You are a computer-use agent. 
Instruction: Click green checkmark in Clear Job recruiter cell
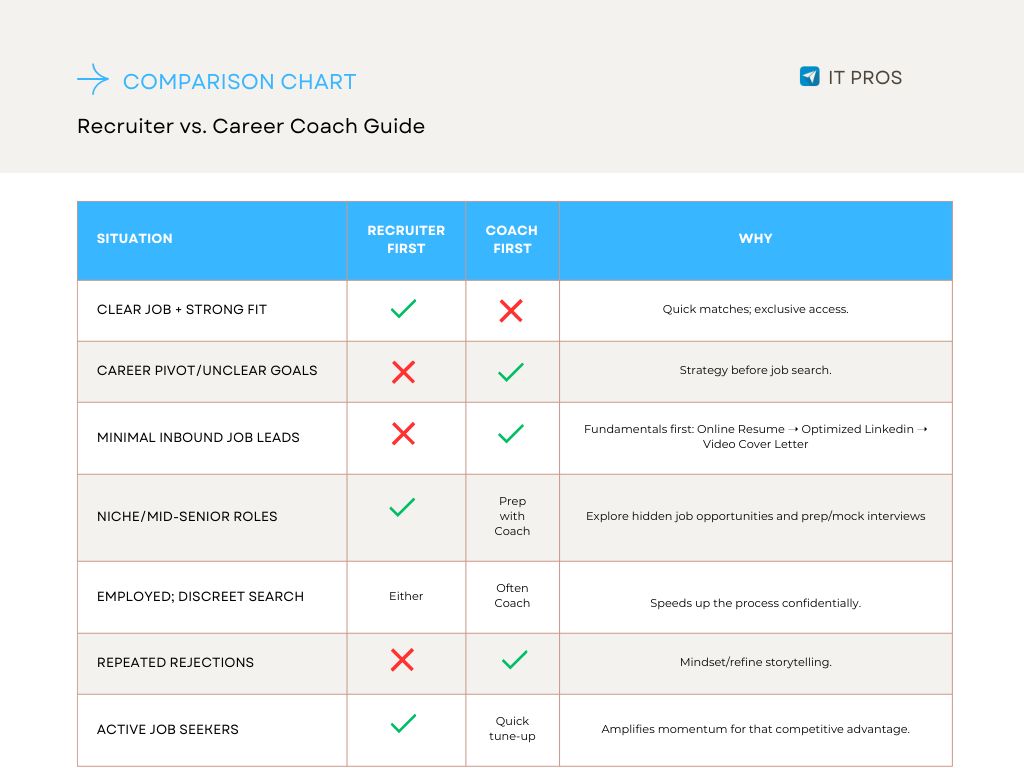tap(404, 309)
